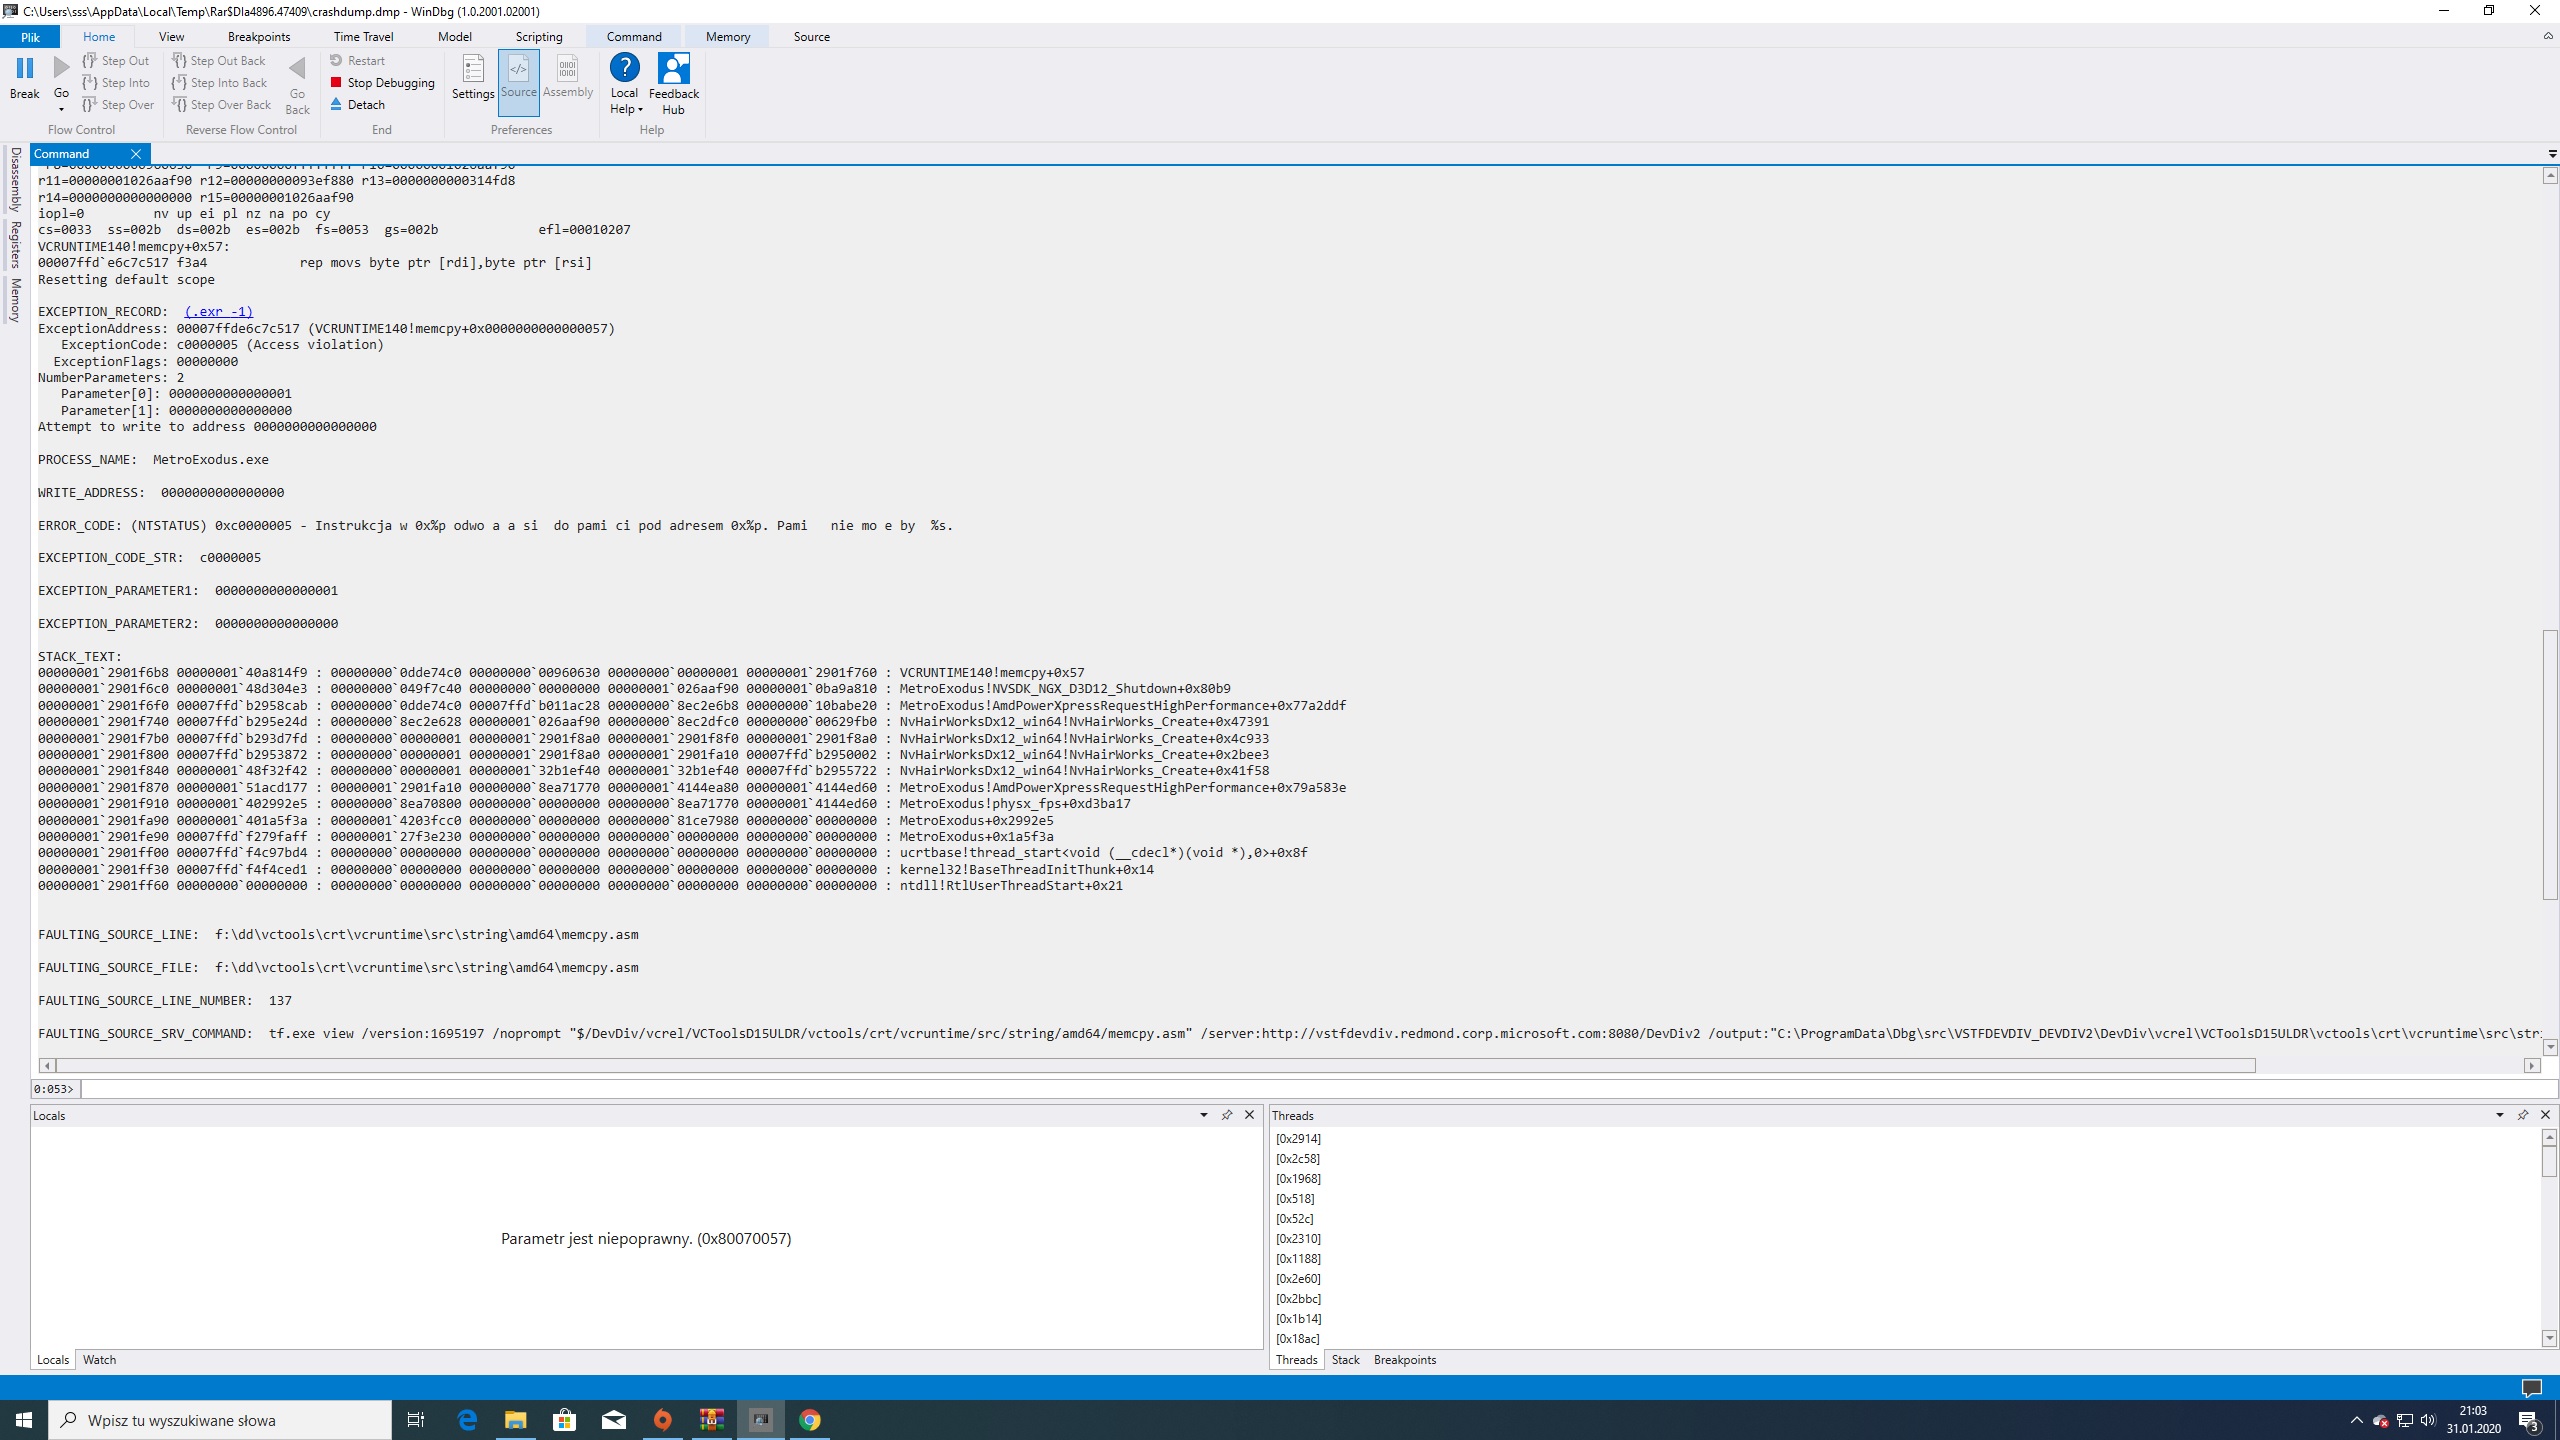Image resolution: width=2560 pixels, height=1440 pixels.
Task: Click the .exr -1 link
Action: pyautogui.click(x=218, y=312)
